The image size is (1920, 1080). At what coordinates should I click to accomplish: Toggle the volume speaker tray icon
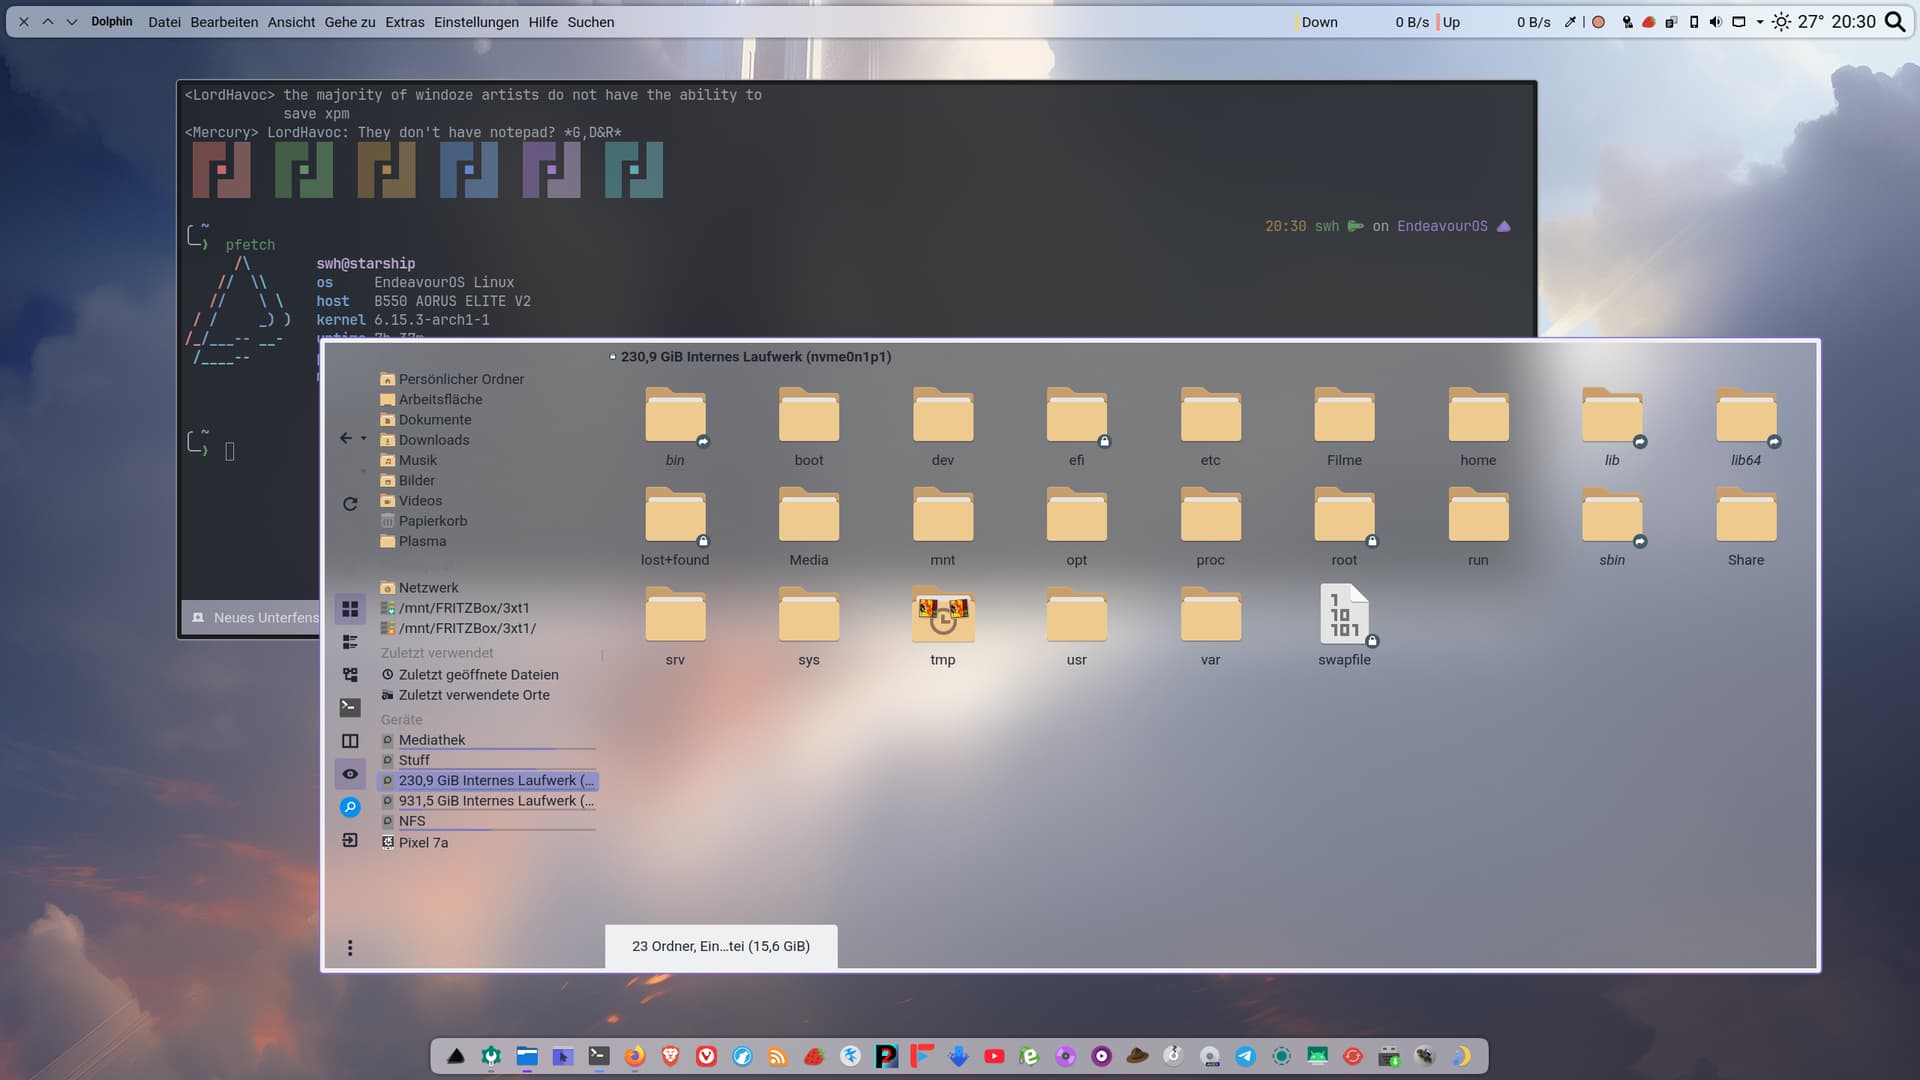[x=1716, y=22]
